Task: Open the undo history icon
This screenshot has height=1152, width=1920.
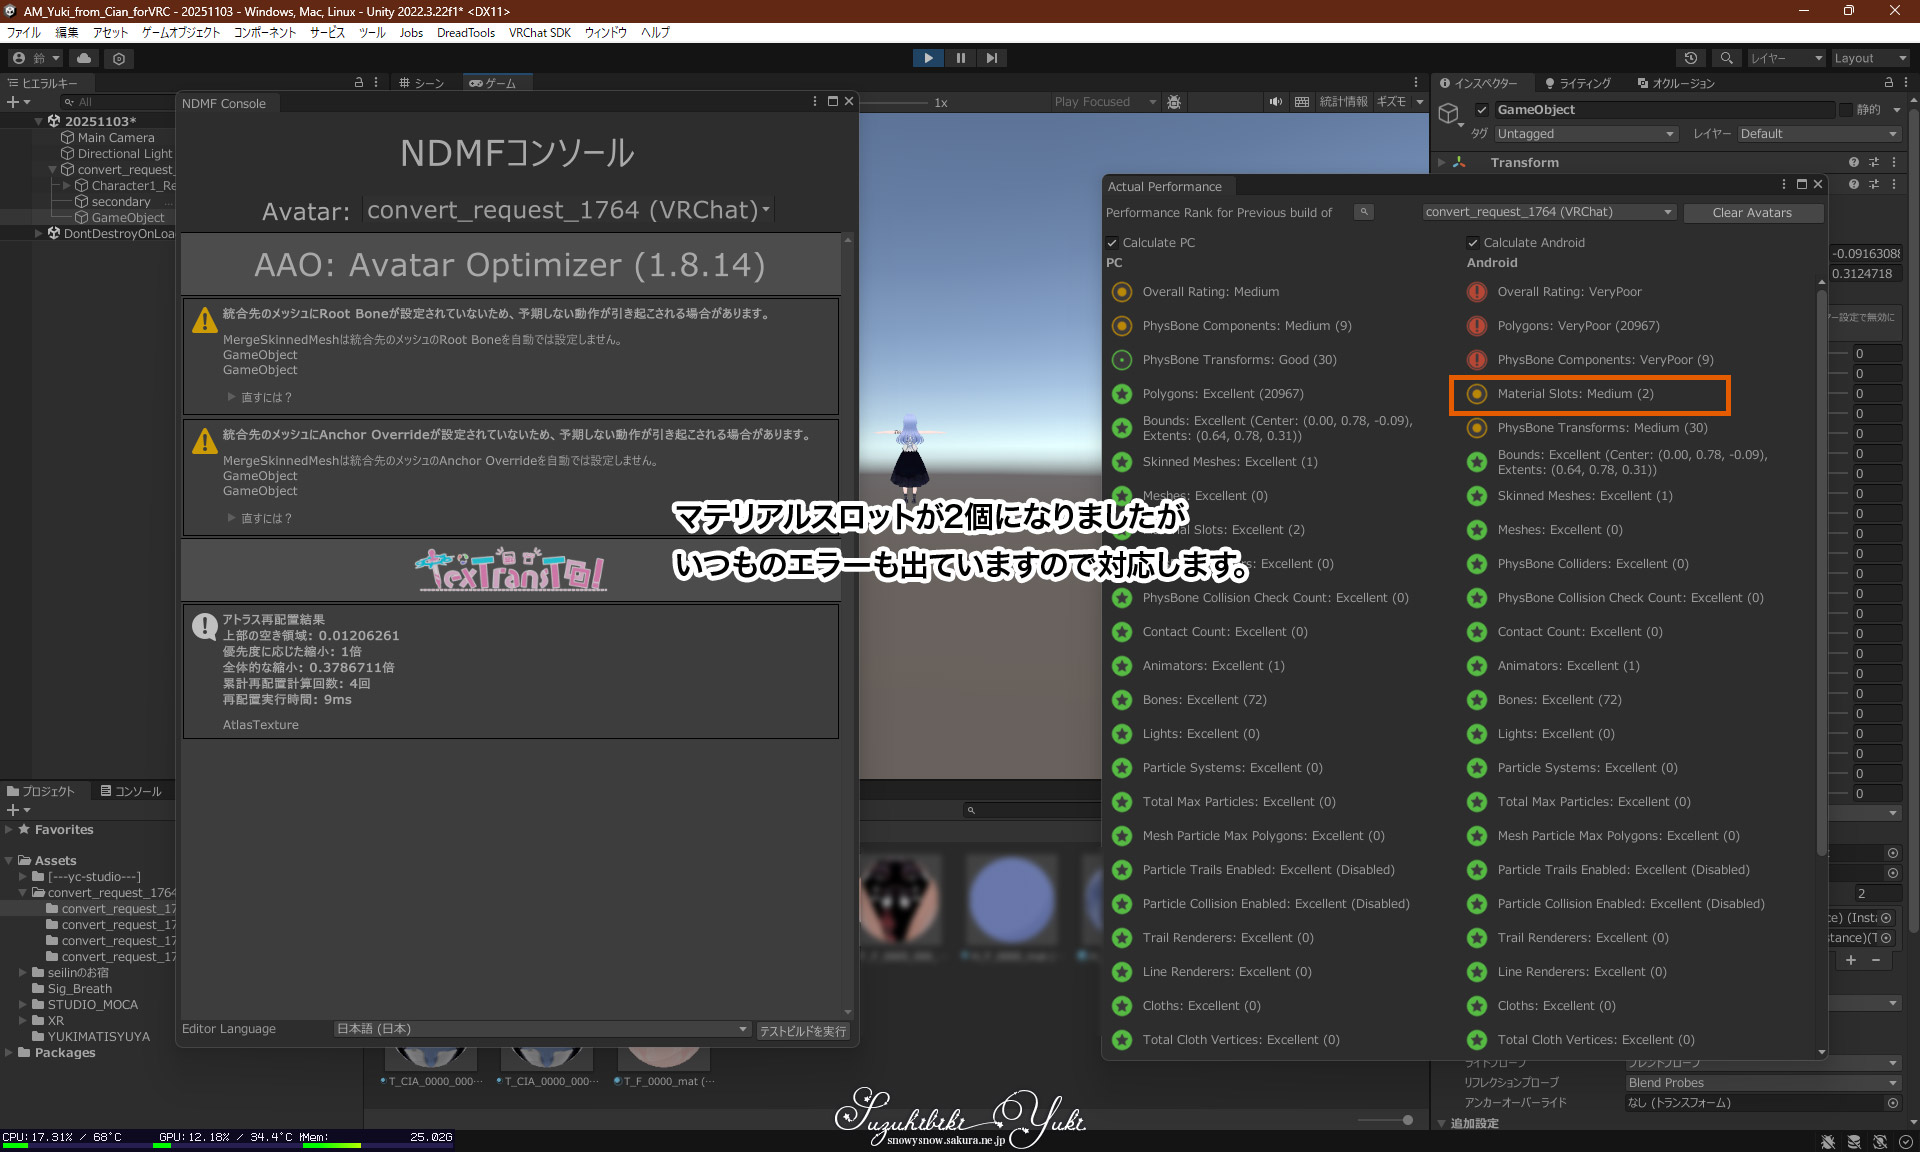Action: (1691, 58)
